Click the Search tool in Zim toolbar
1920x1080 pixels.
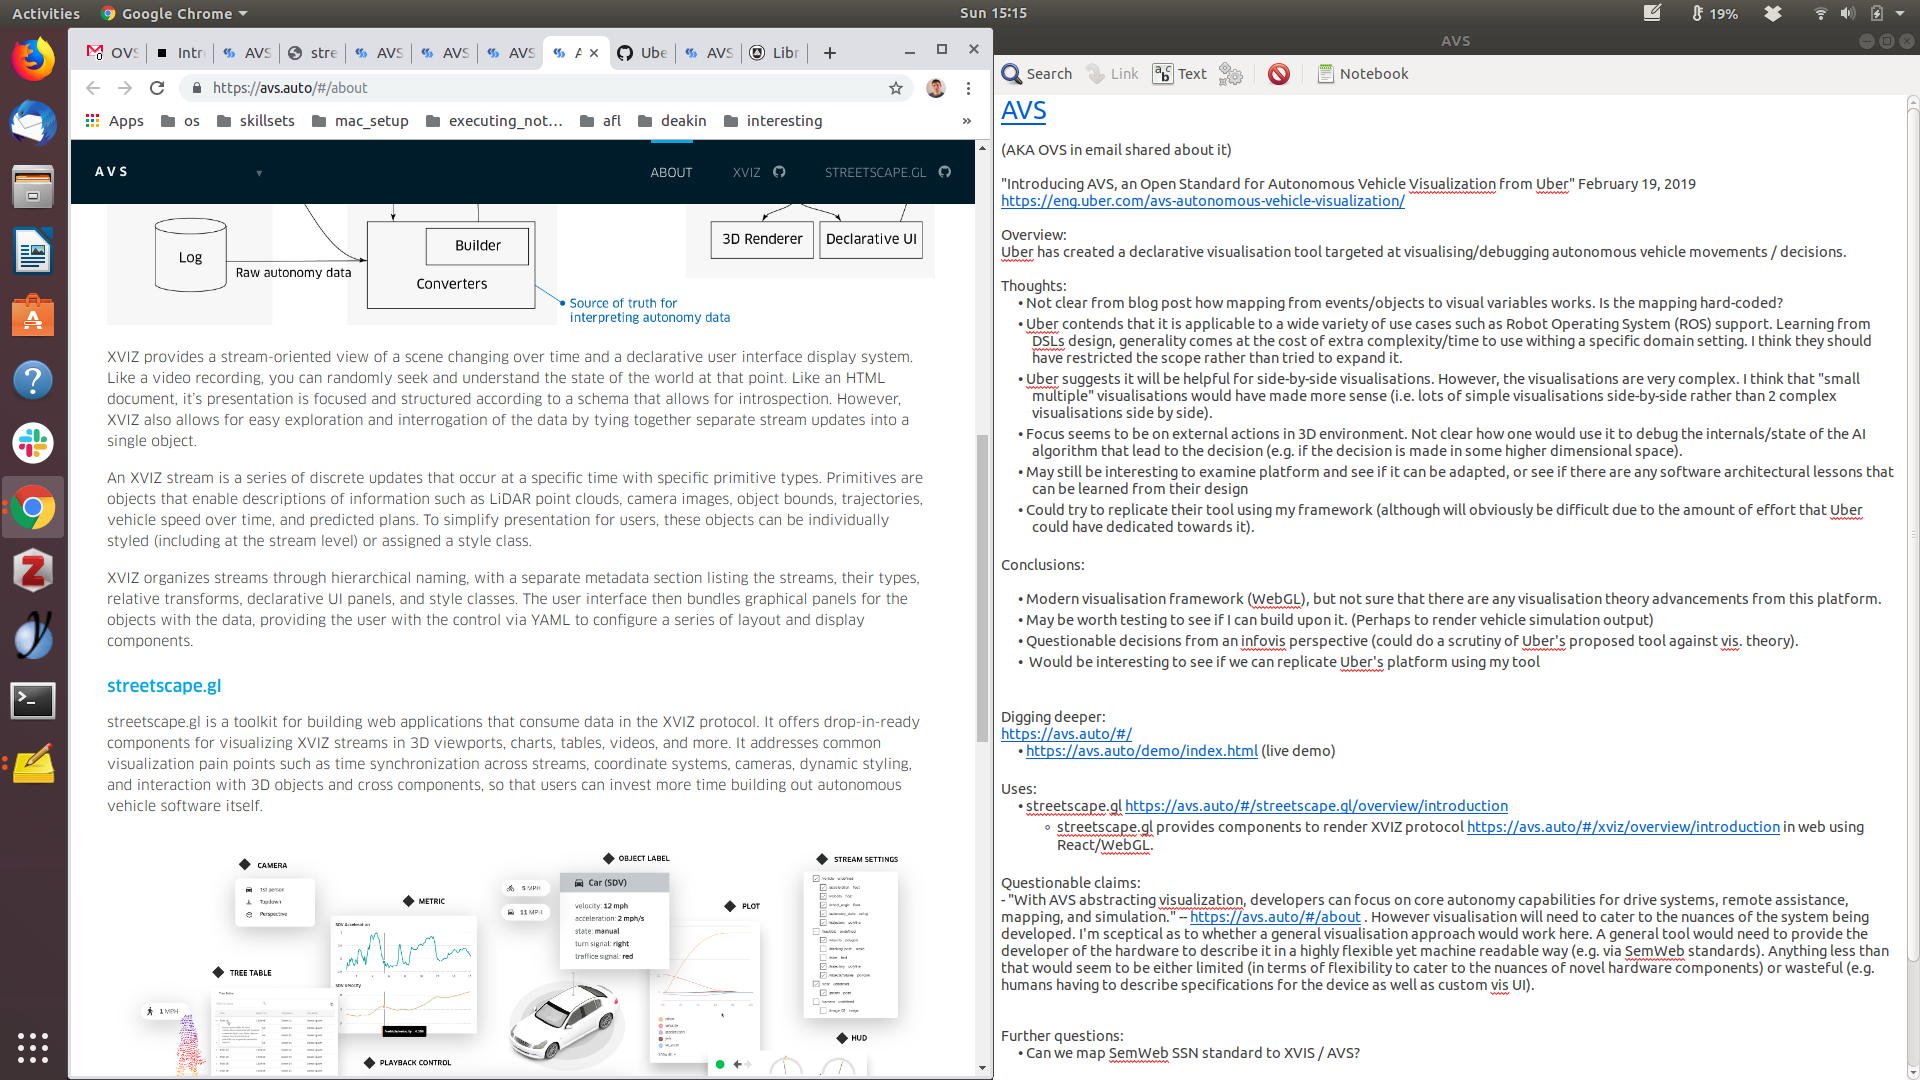click(x=1036, y=74)
